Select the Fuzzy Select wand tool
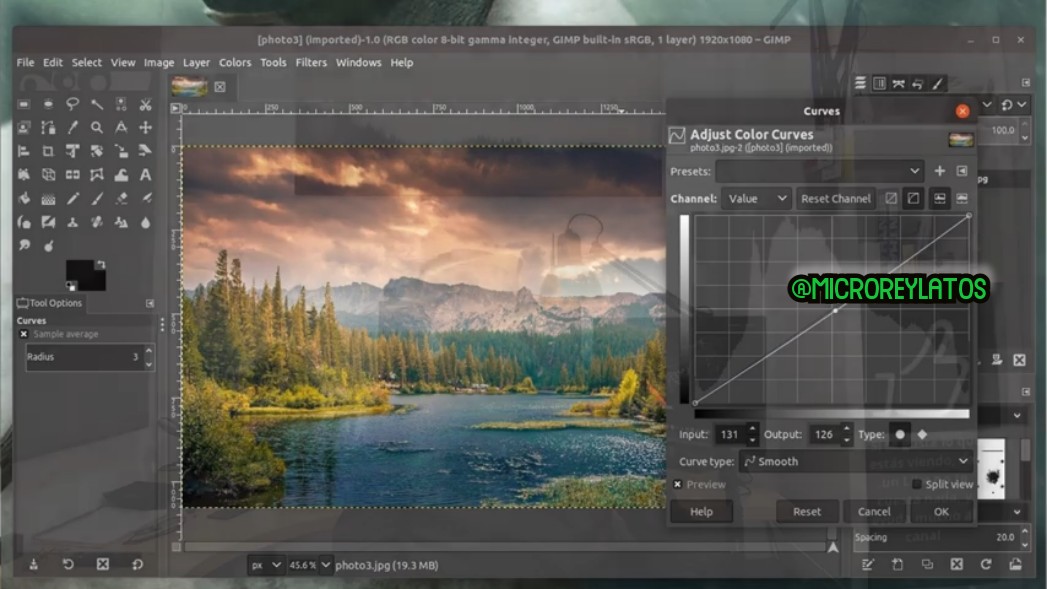 (97, 104)
